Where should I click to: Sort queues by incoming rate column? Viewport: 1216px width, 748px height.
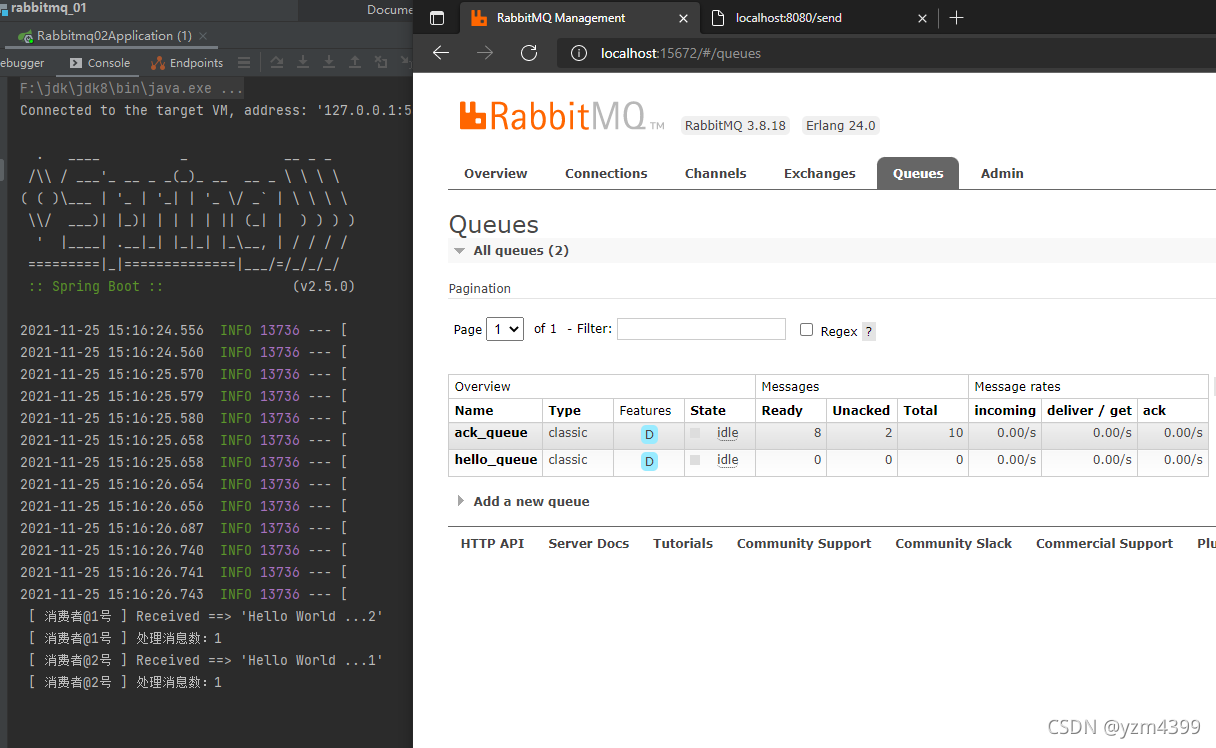[1005, 410]
